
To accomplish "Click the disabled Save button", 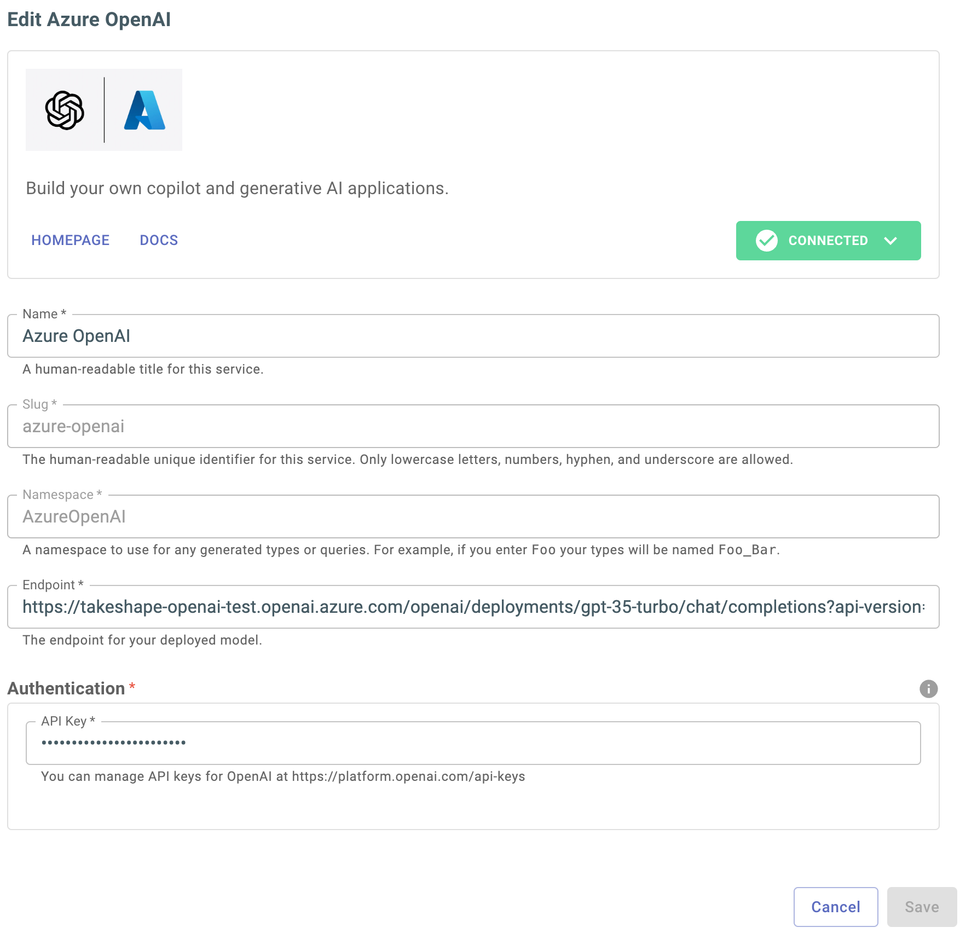I will (922, 906).
